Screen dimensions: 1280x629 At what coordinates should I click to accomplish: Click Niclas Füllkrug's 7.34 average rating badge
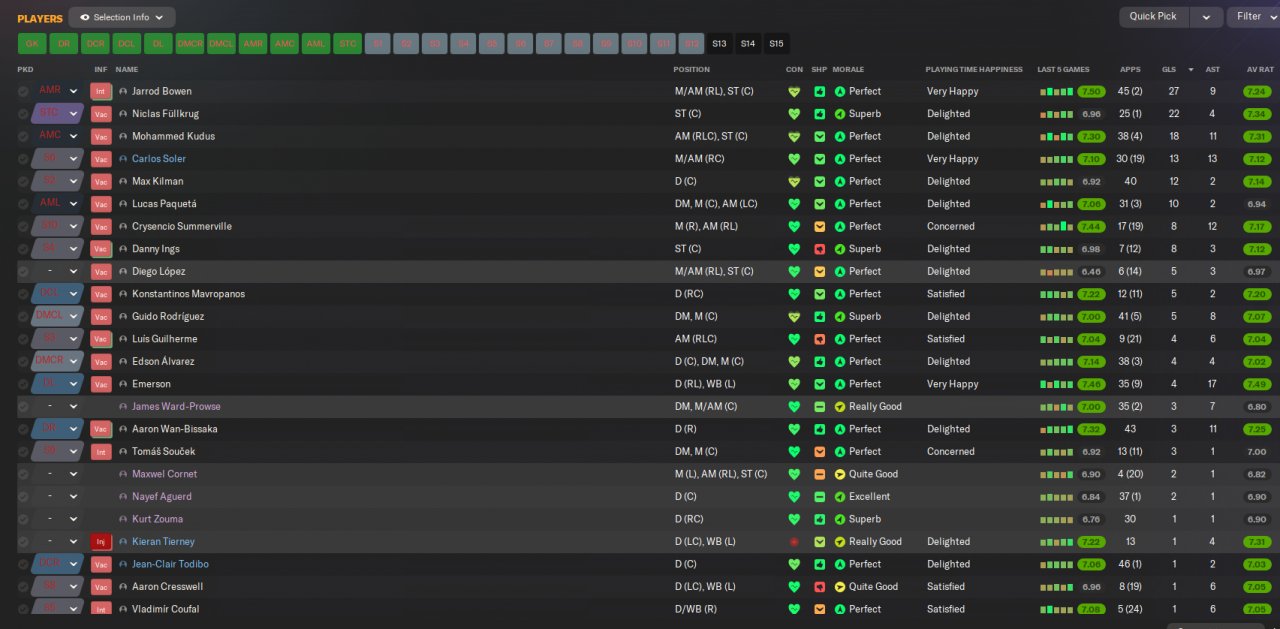[1257, 114]
